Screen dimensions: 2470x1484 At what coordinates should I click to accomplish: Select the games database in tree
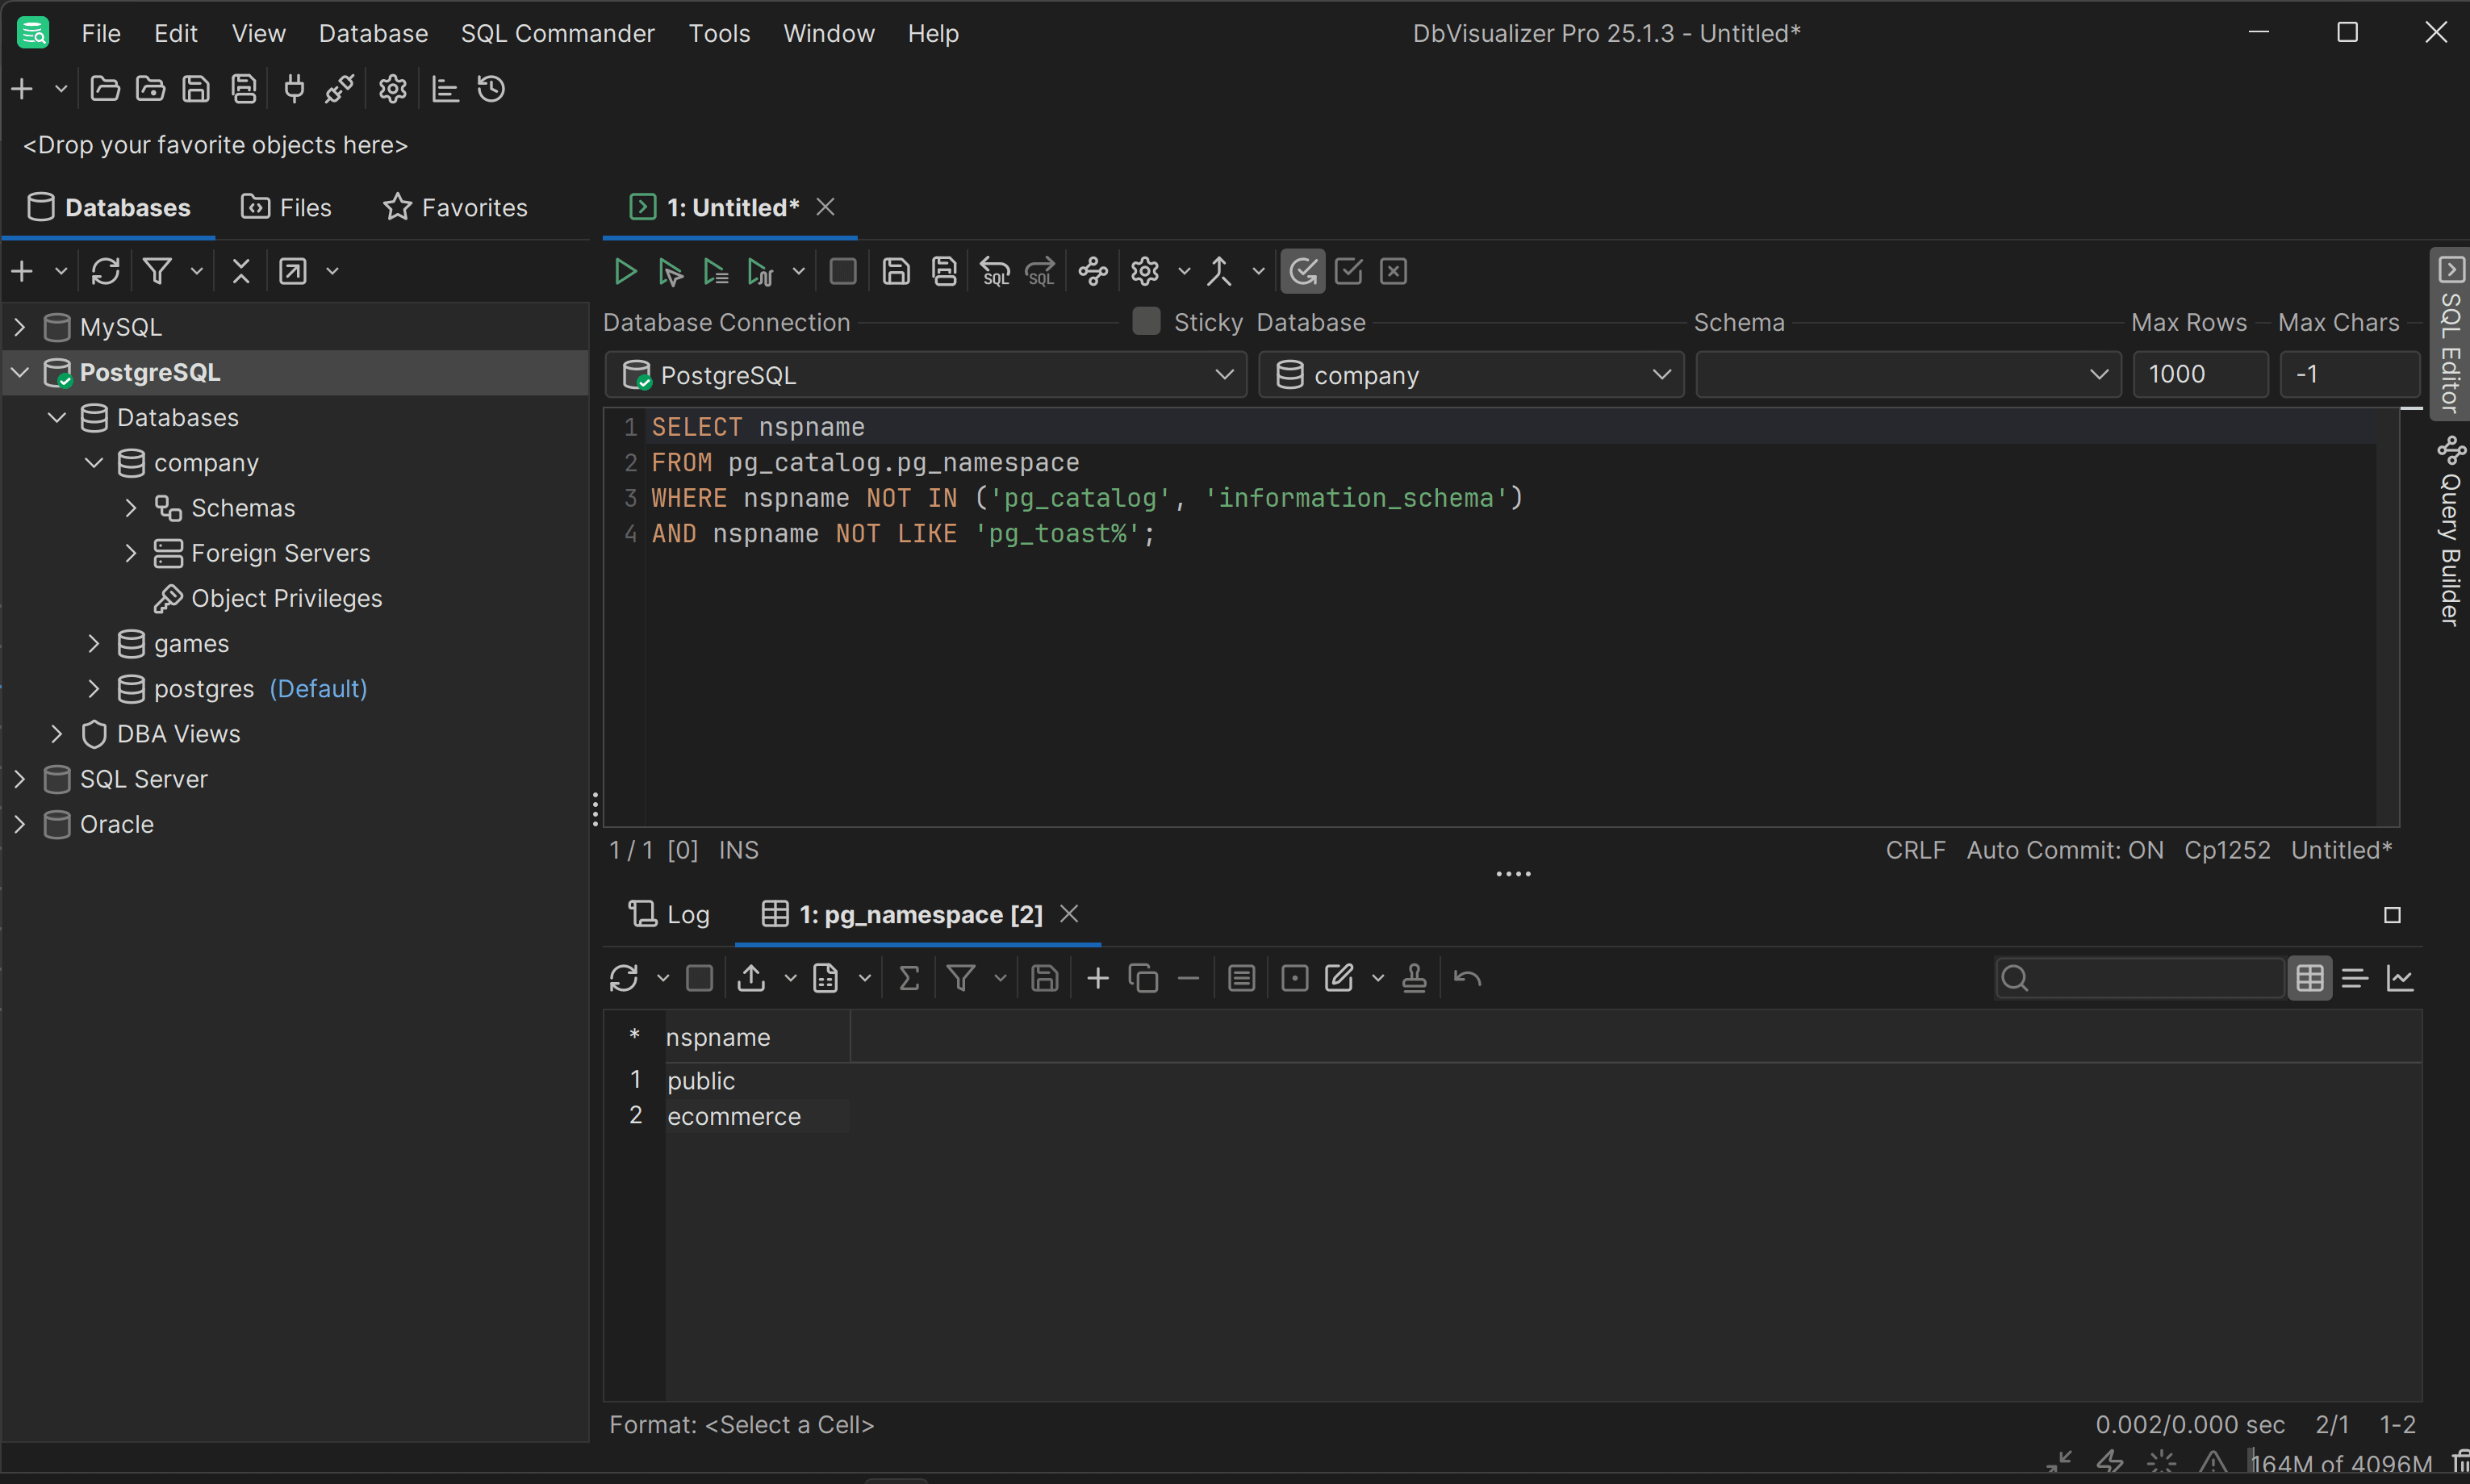tap(191, 644)
